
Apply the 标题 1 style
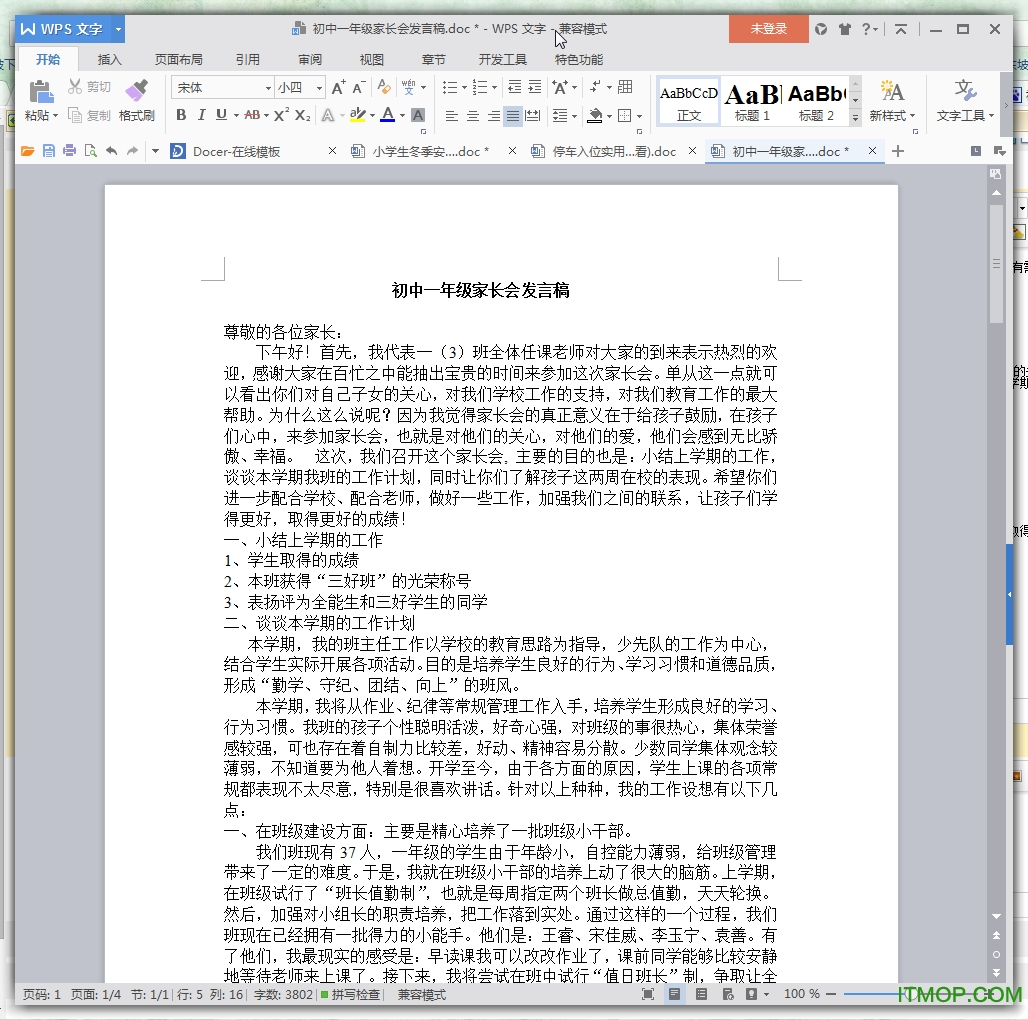(752, 99)
